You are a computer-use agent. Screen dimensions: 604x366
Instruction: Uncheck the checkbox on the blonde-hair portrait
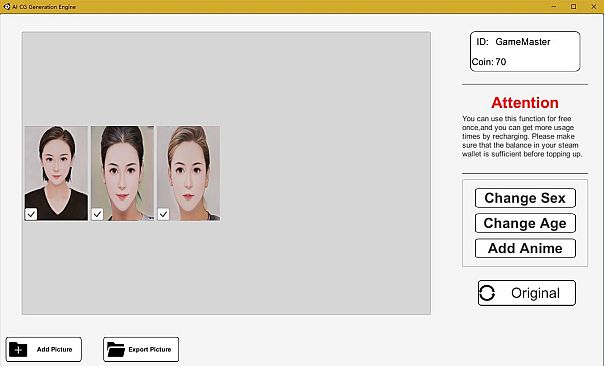coord(164,214)
